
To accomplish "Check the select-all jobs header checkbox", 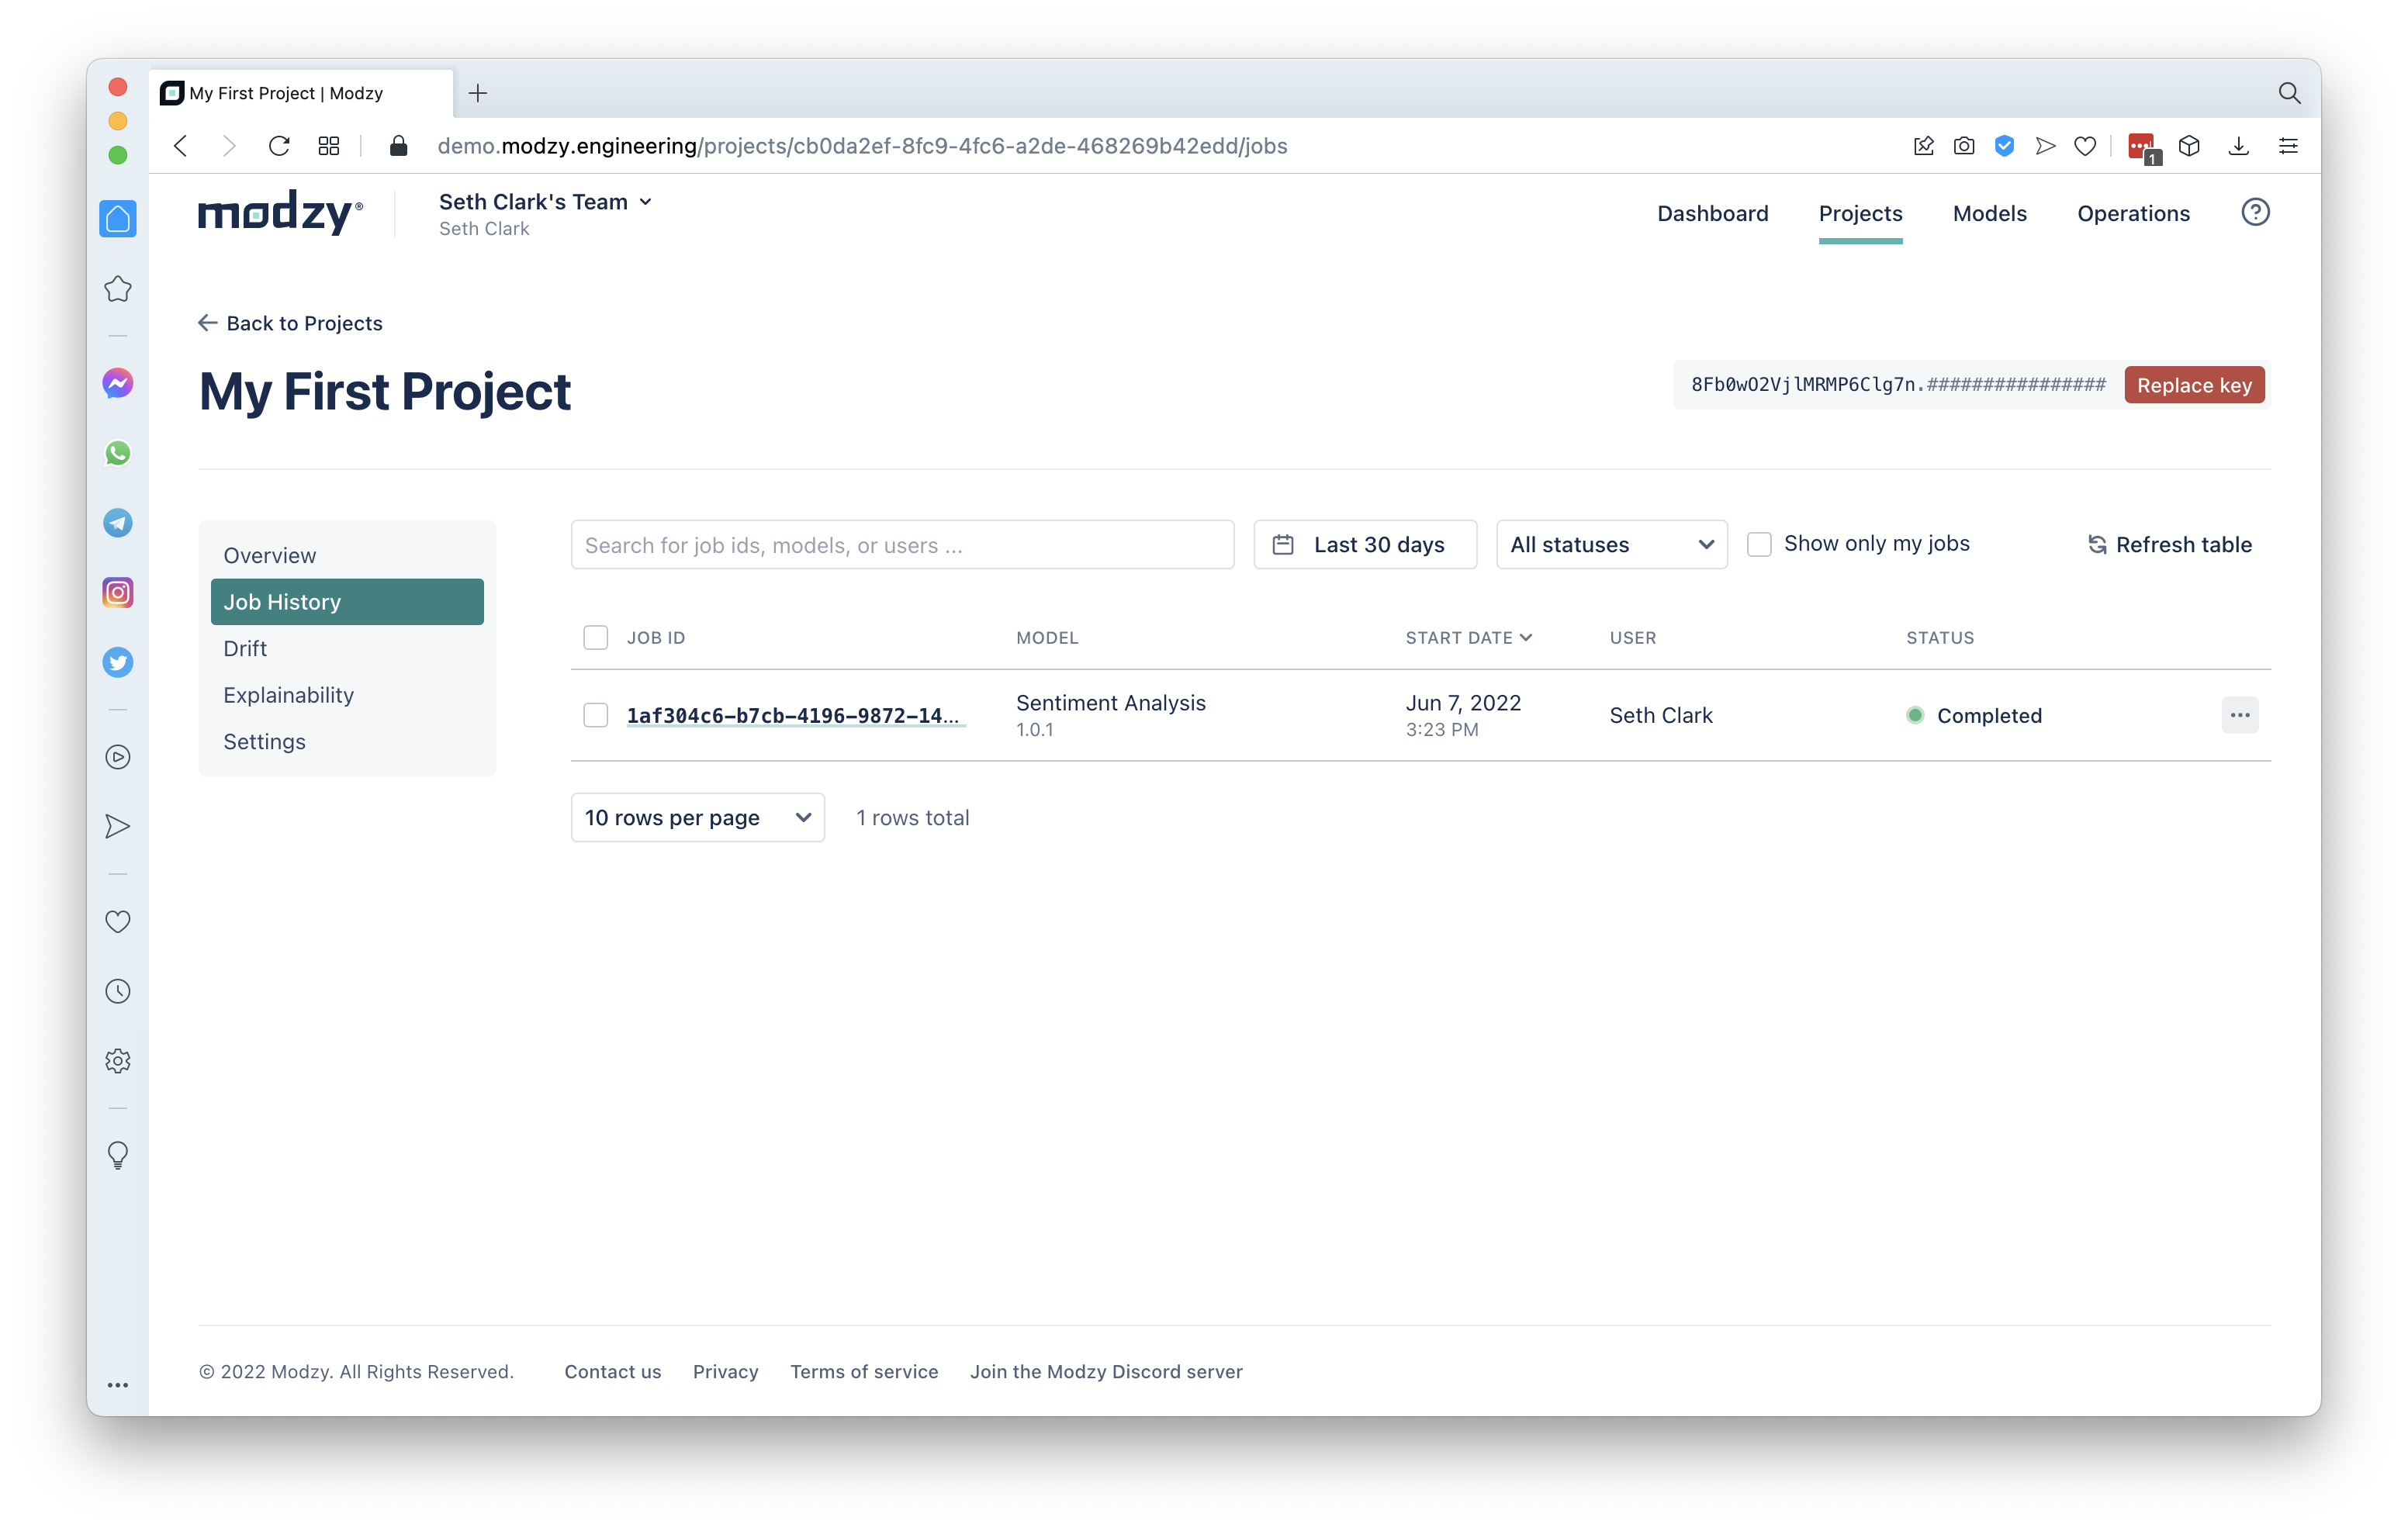I will [x=595, y=638].
